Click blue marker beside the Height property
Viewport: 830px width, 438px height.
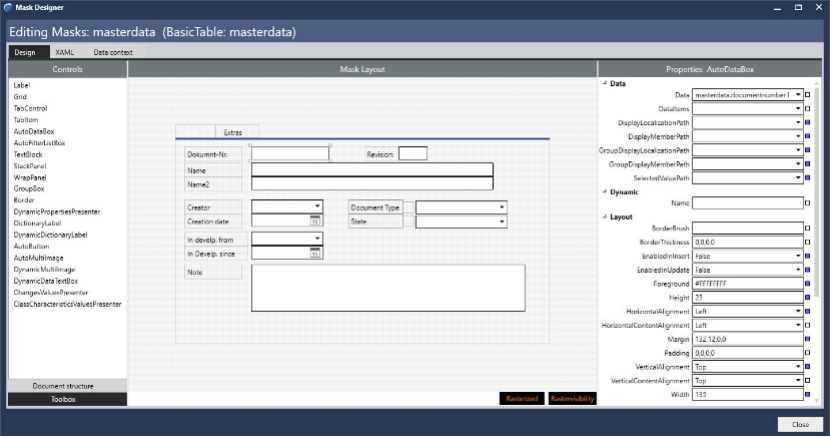[x=807, y=298]
